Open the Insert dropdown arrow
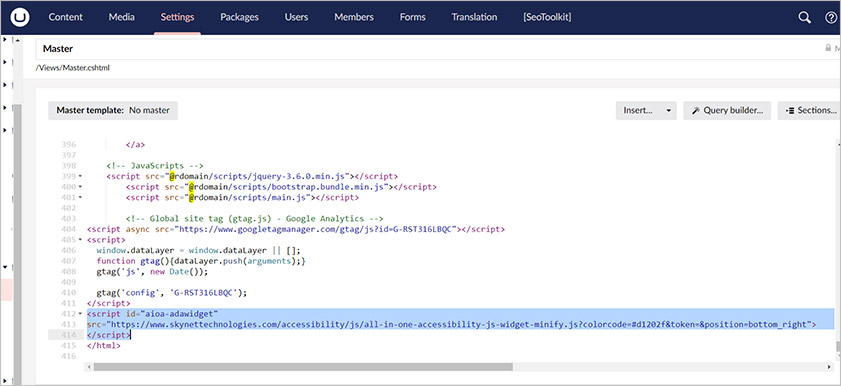This screenshot has width=841, height=386. [x=668, y=110]
